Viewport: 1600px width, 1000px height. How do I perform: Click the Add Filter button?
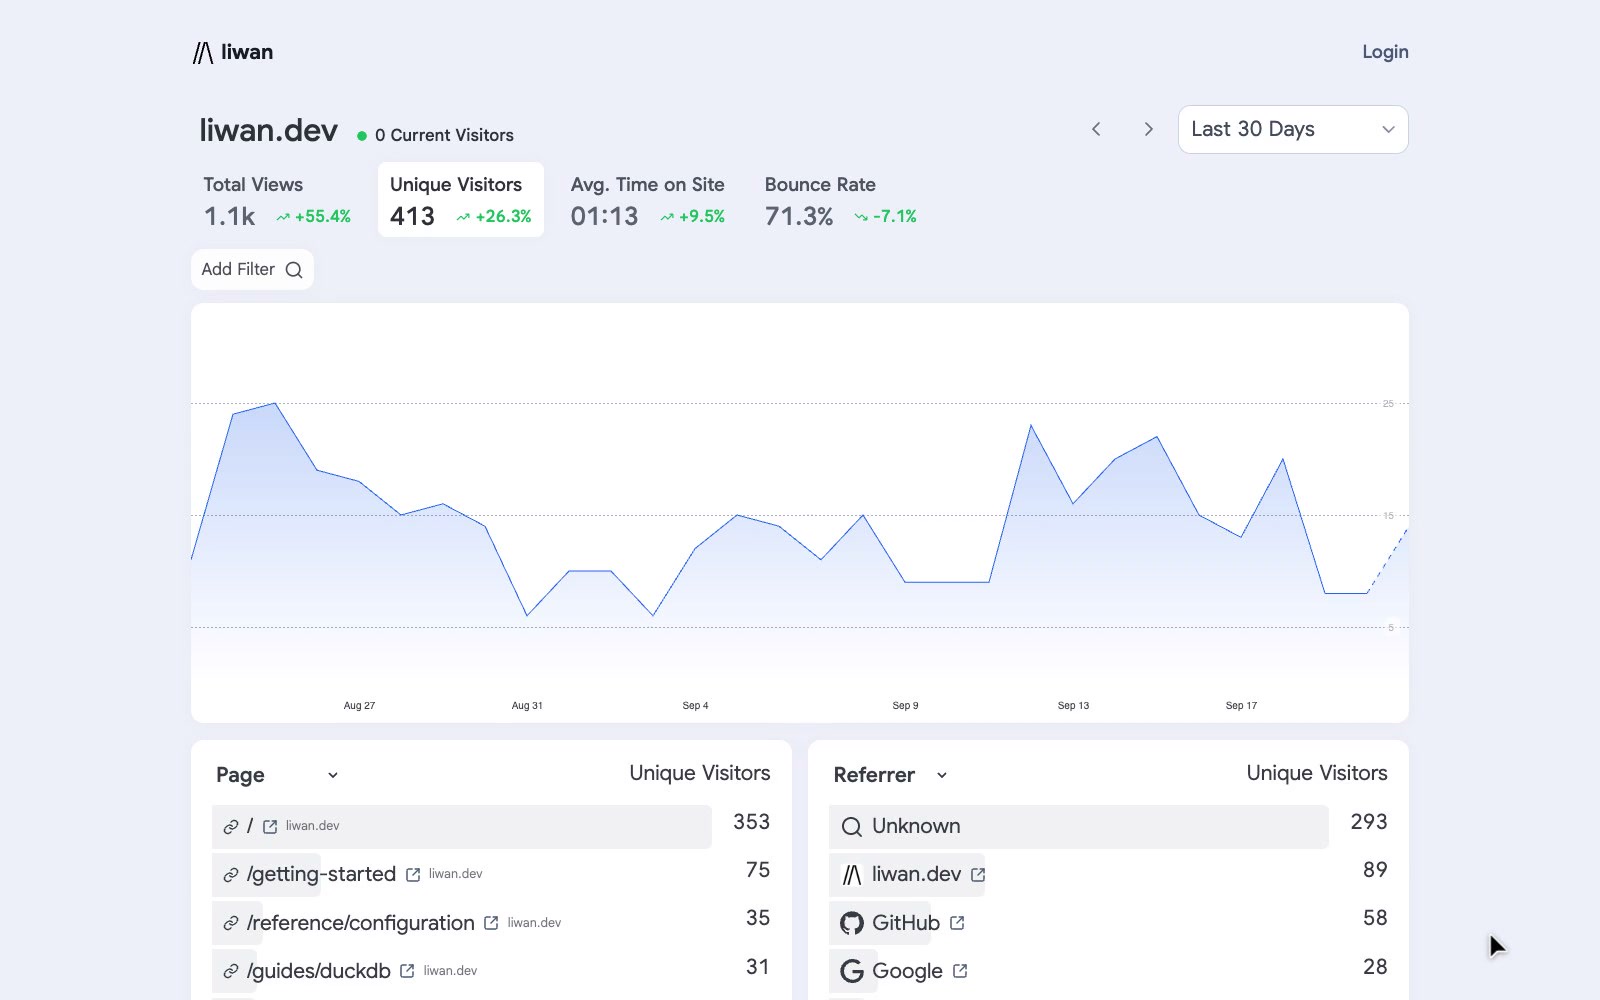click(252, 269)
